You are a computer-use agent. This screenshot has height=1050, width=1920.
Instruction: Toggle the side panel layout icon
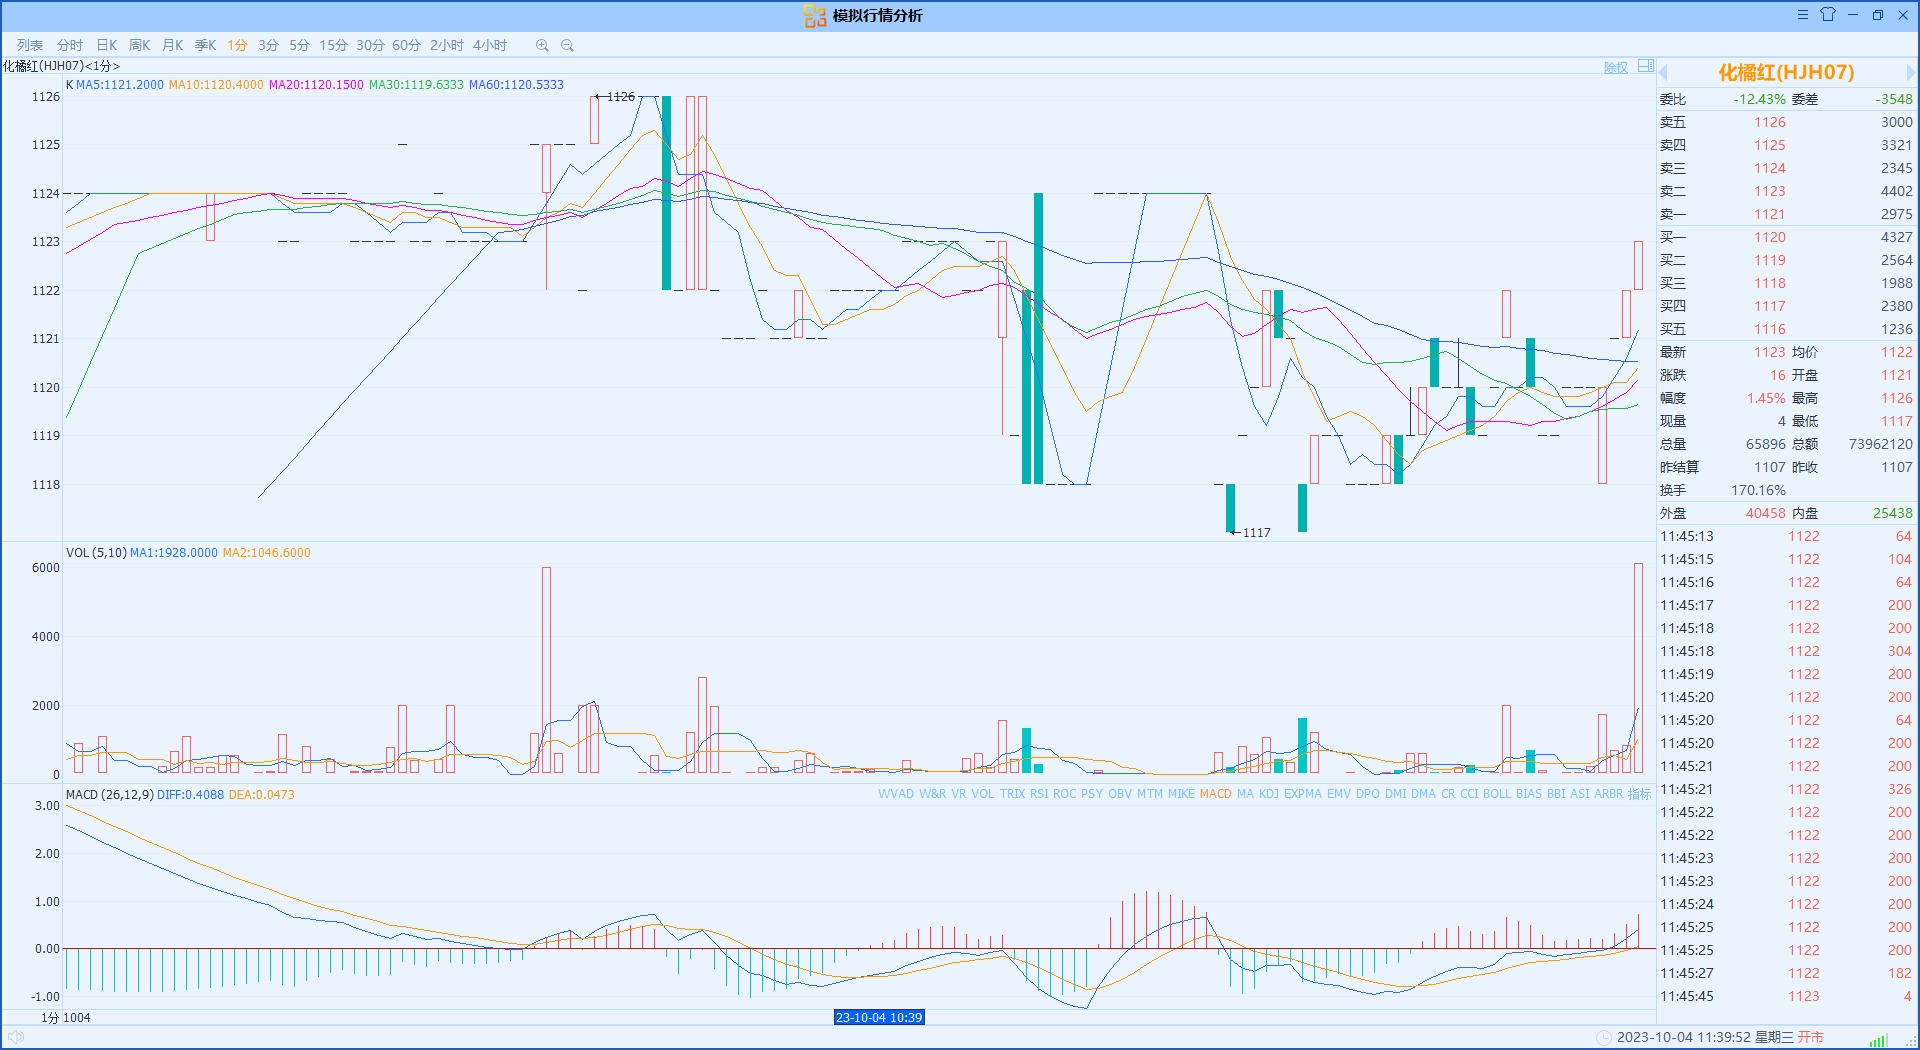1646,67
